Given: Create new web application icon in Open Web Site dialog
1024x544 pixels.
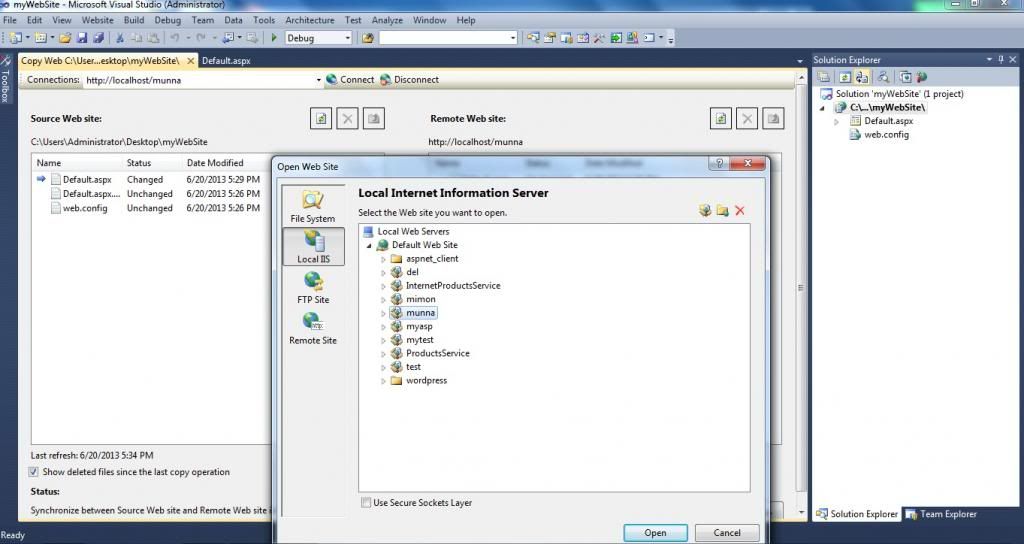Looking at the screenshot, I should tap(705, 210).
